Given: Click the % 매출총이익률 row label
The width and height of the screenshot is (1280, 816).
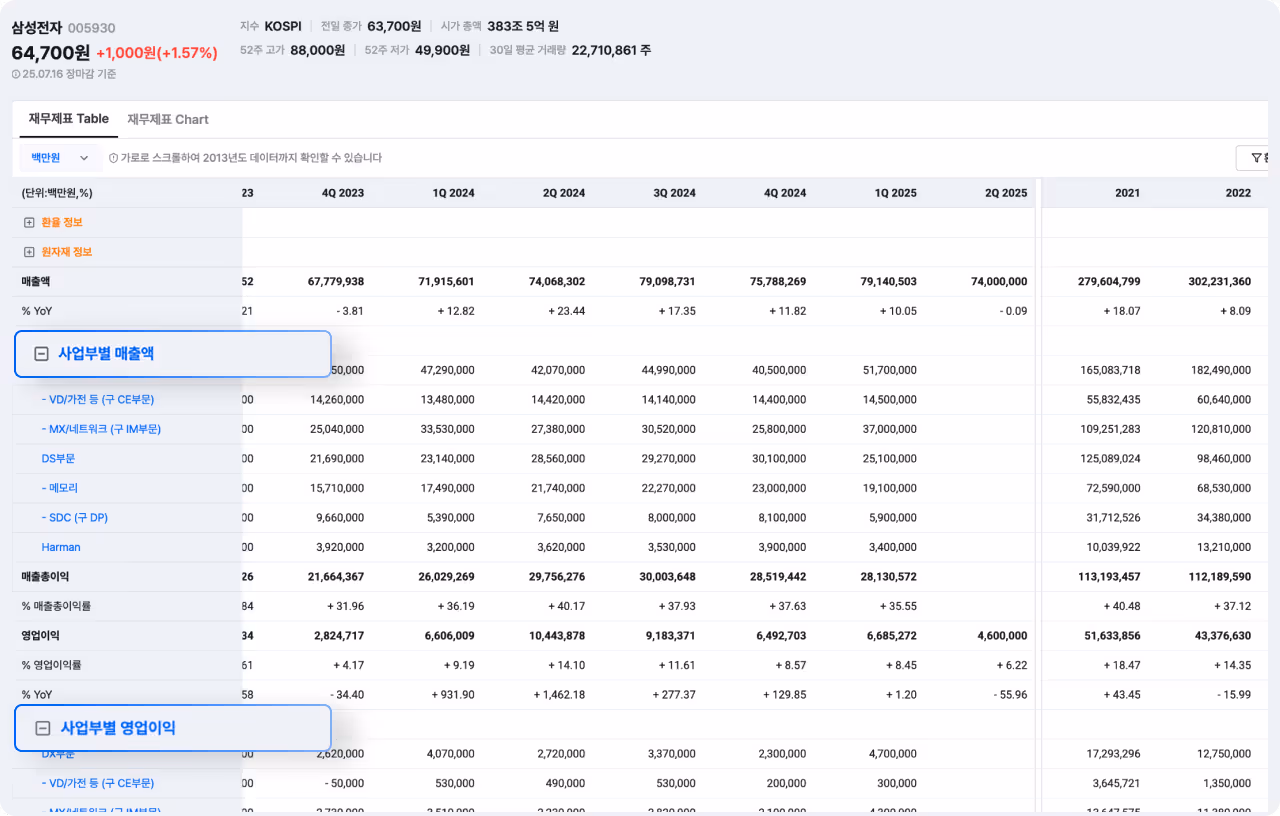Looking at the screenshot, I should 56,606.
